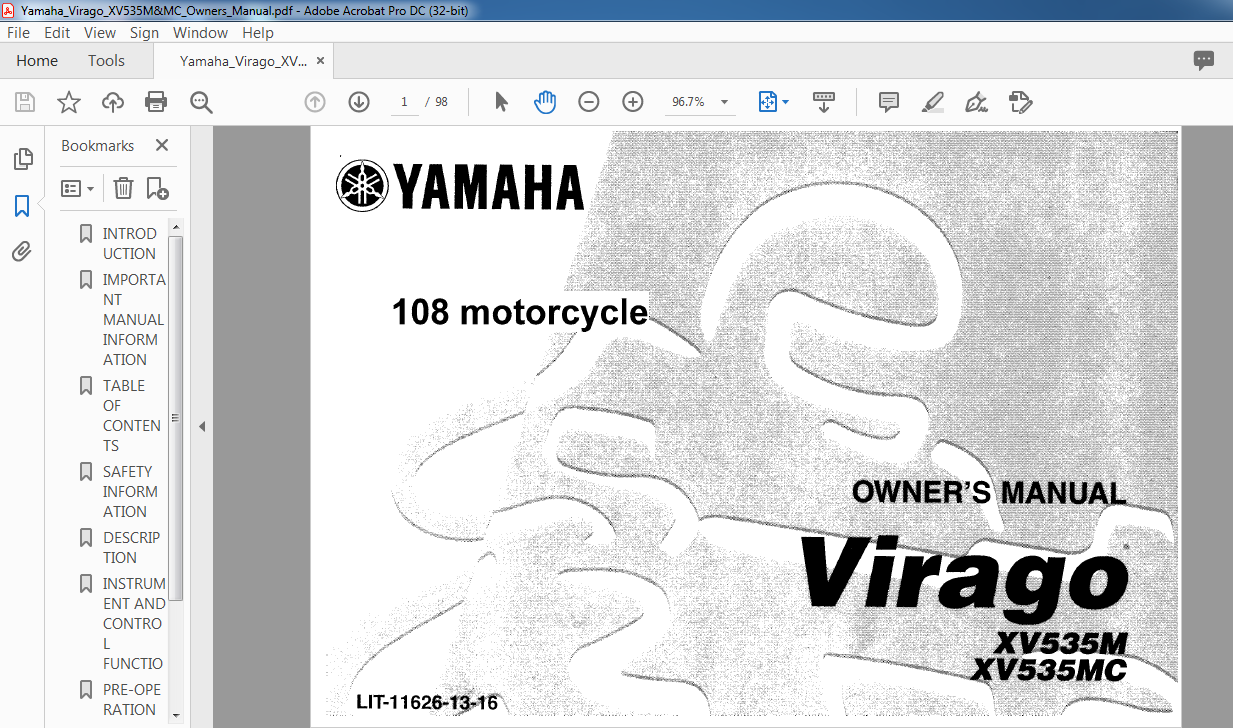Show page thumbnails panel
Viewport: 1233px width, 728px height.
click(x=22, y=159)
